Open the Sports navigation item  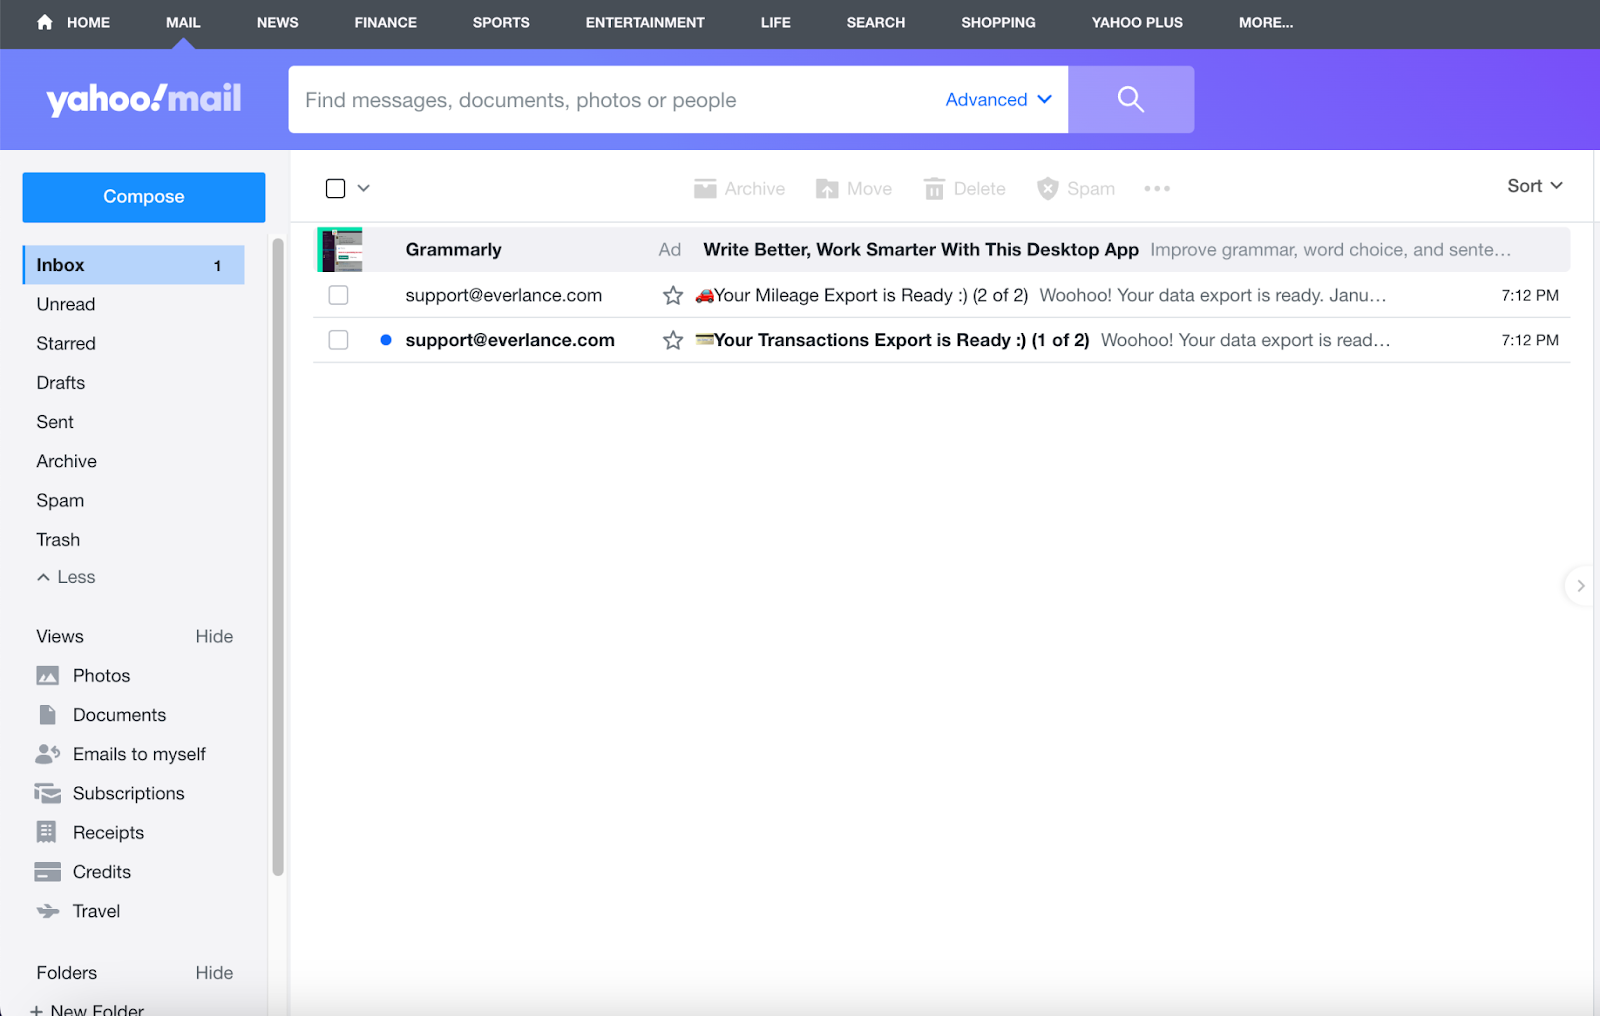coord(501,22)
